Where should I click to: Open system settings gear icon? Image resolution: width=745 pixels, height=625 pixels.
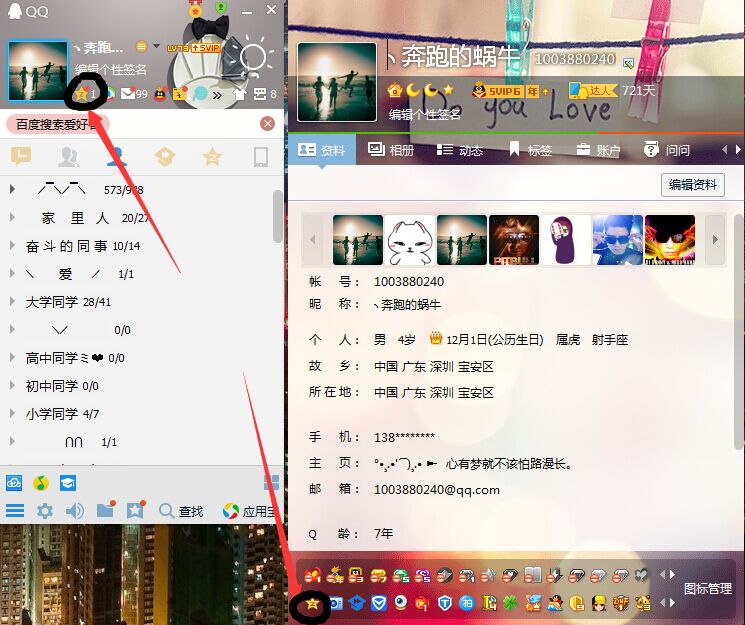coord(45,511)
